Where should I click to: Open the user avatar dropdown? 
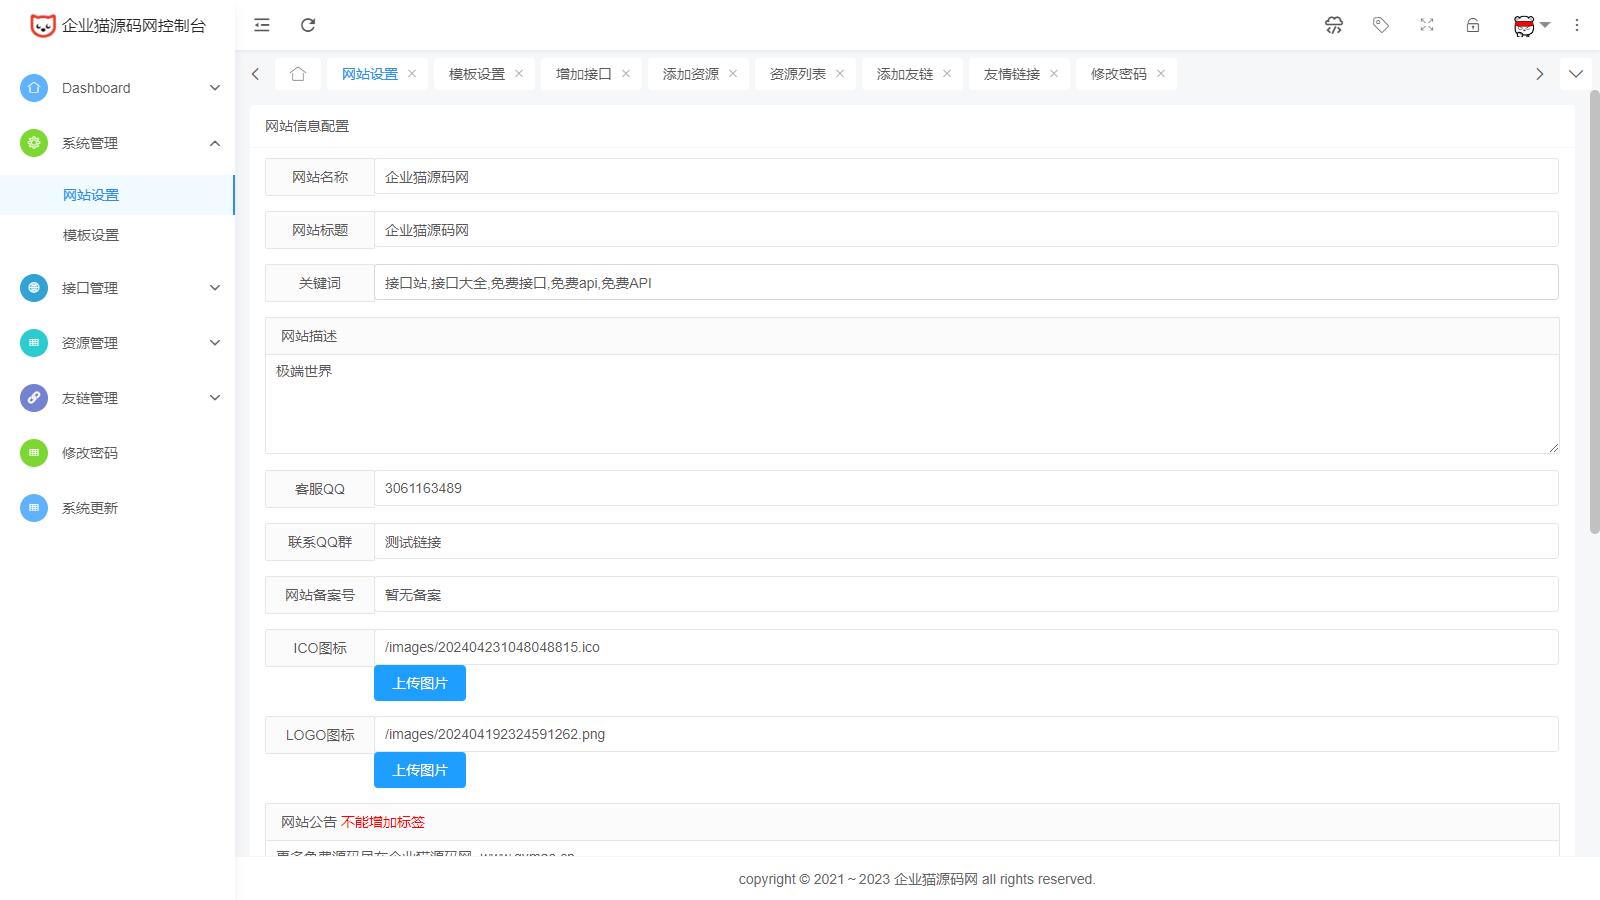coord(1530,25)
